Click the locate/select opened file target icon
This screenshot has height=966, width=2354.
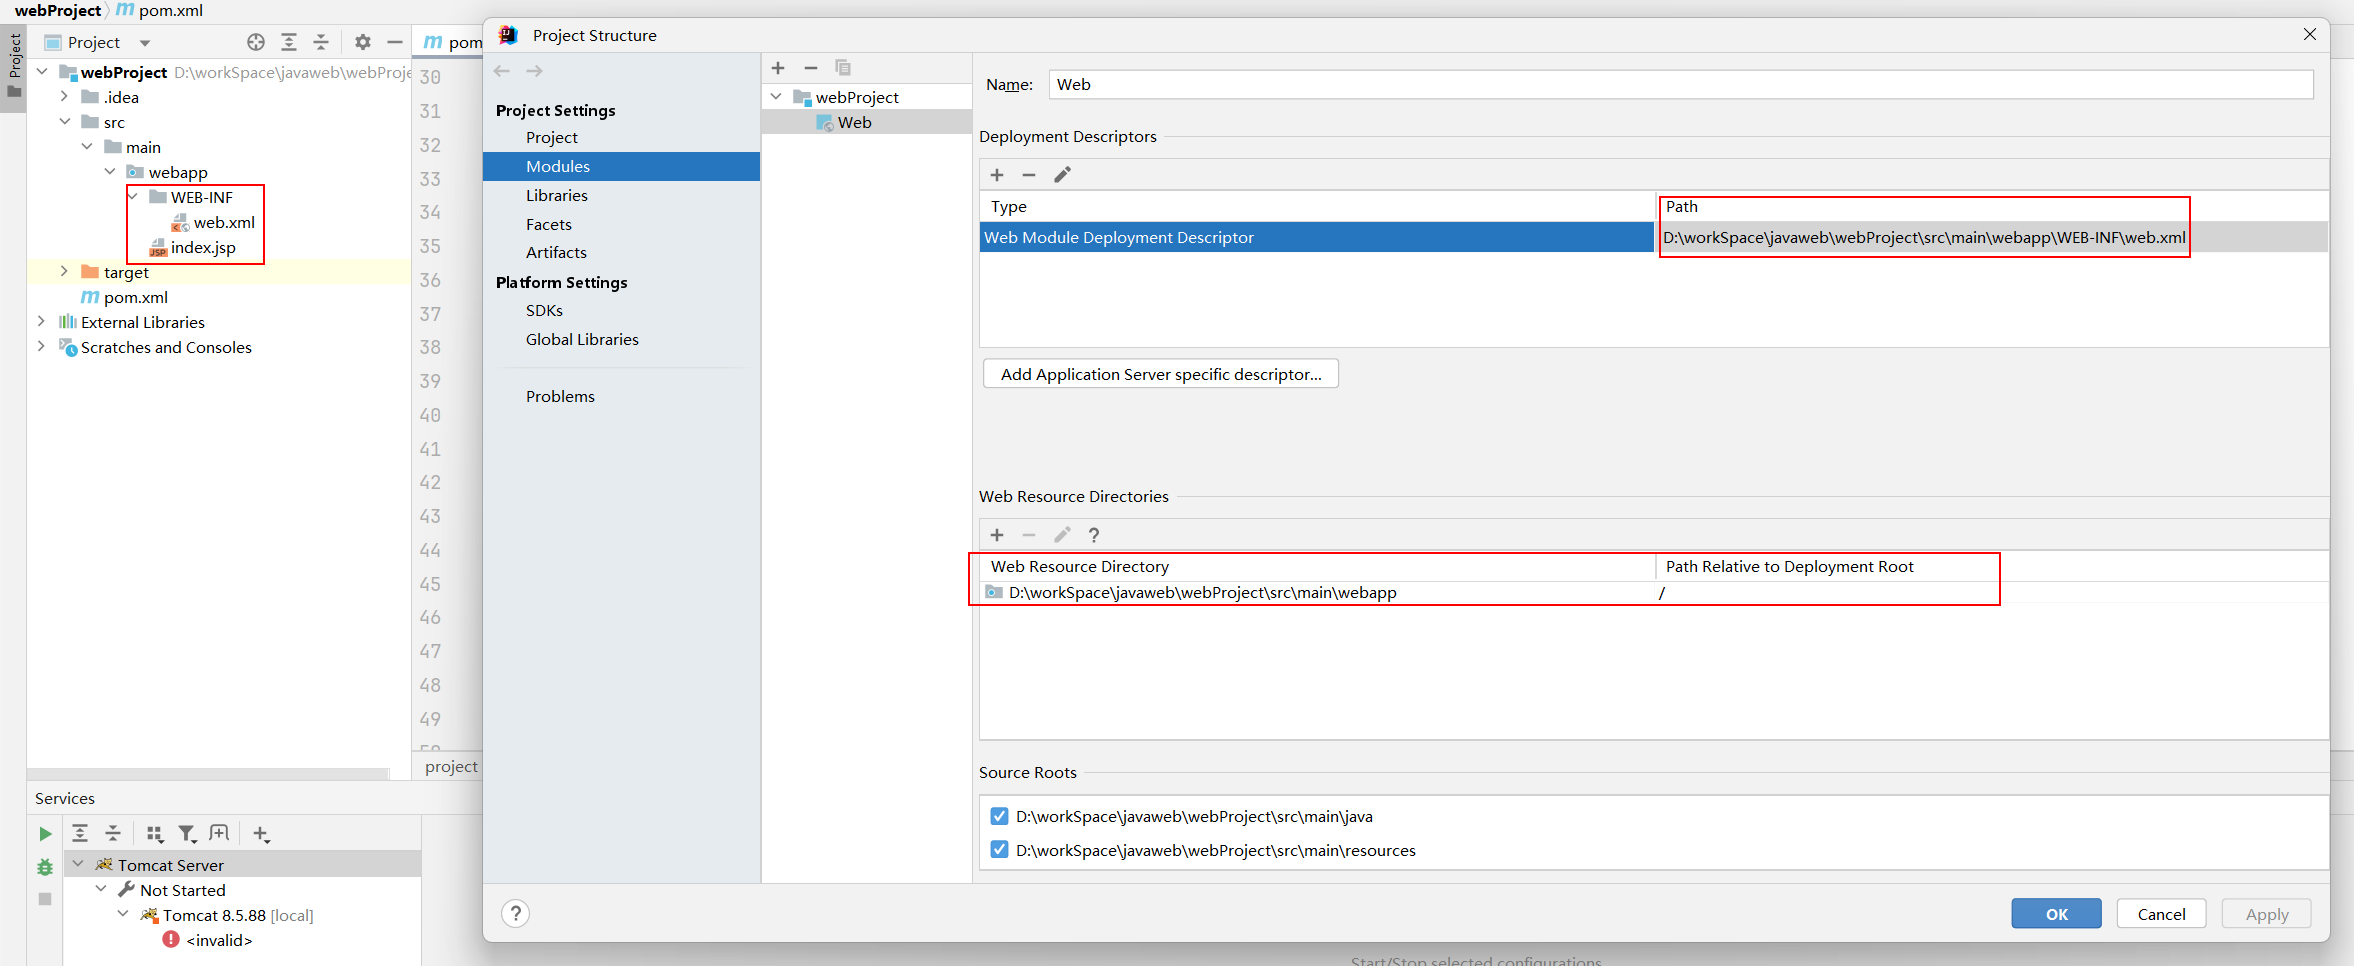256,42
